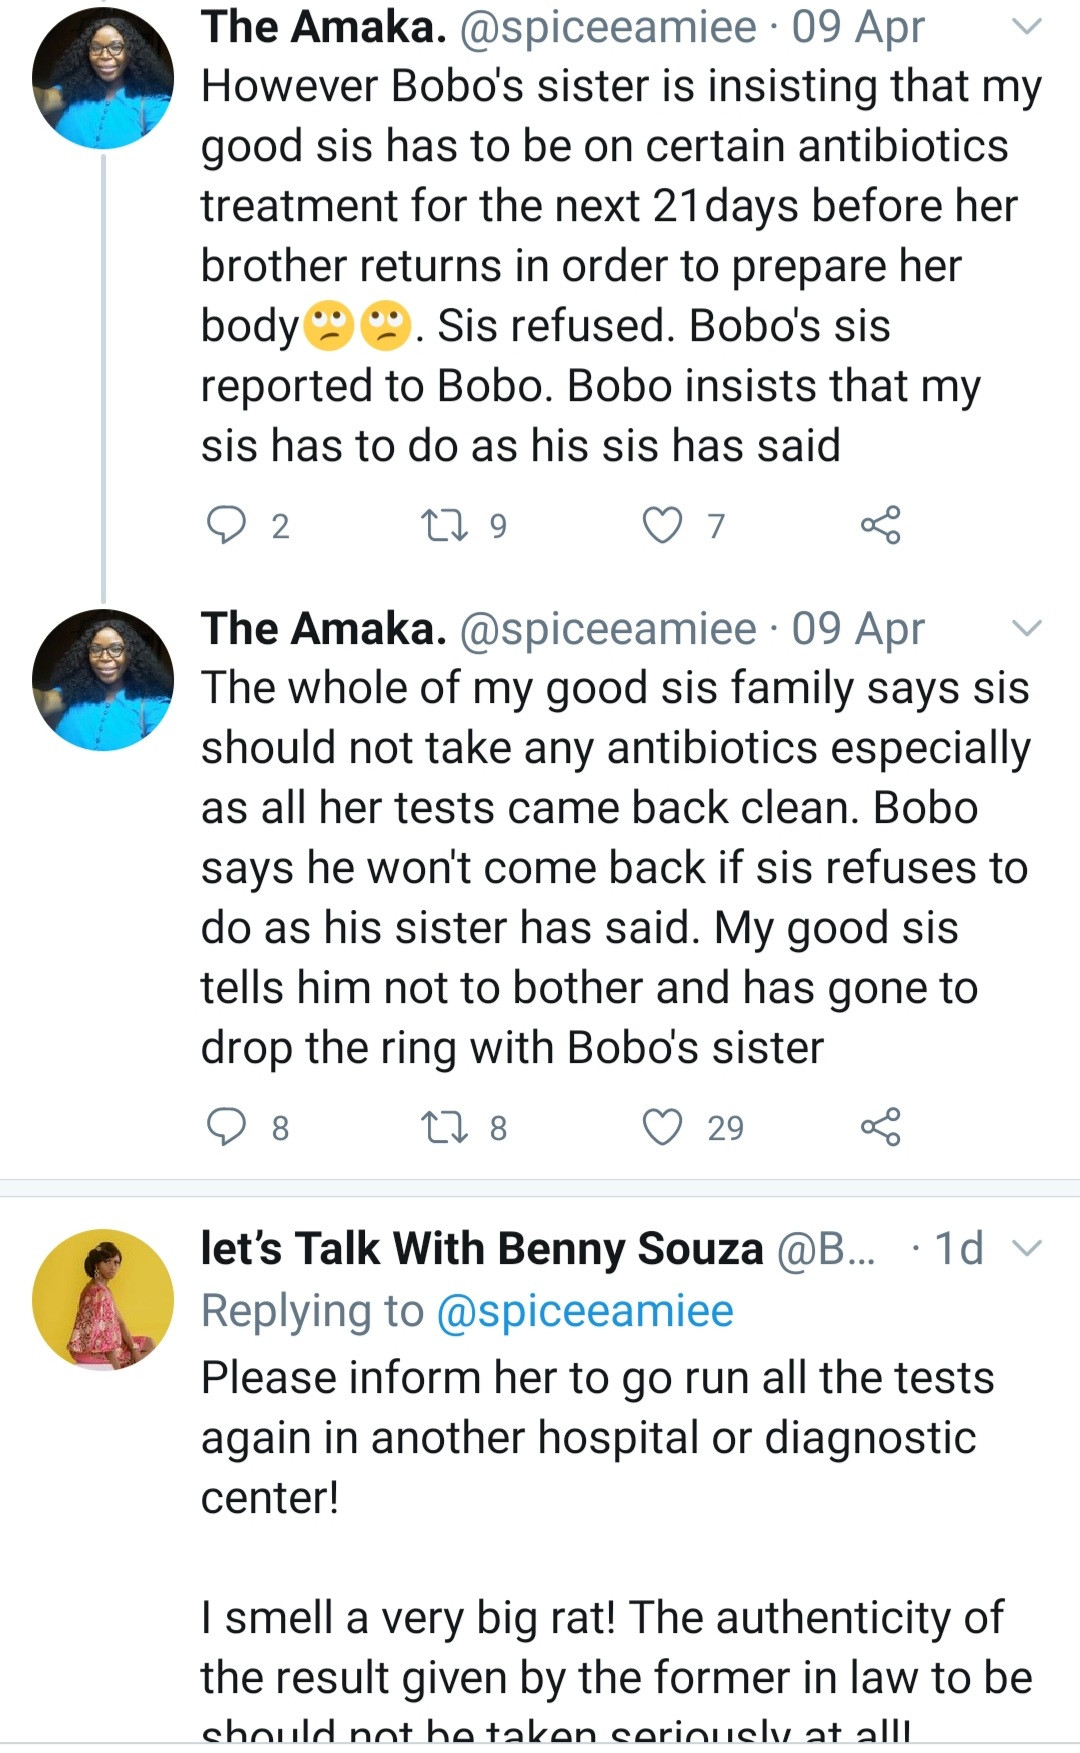
Task: Tap The Amaka's avatar on first tweet
Action: [103, 78]
